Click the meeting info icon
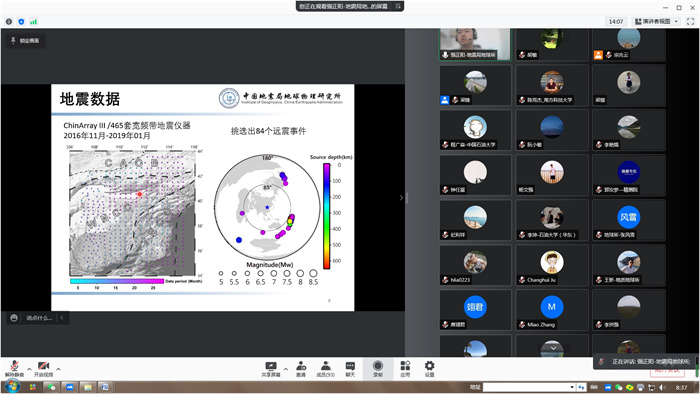 pyautogui.click(x=9, y=21)
